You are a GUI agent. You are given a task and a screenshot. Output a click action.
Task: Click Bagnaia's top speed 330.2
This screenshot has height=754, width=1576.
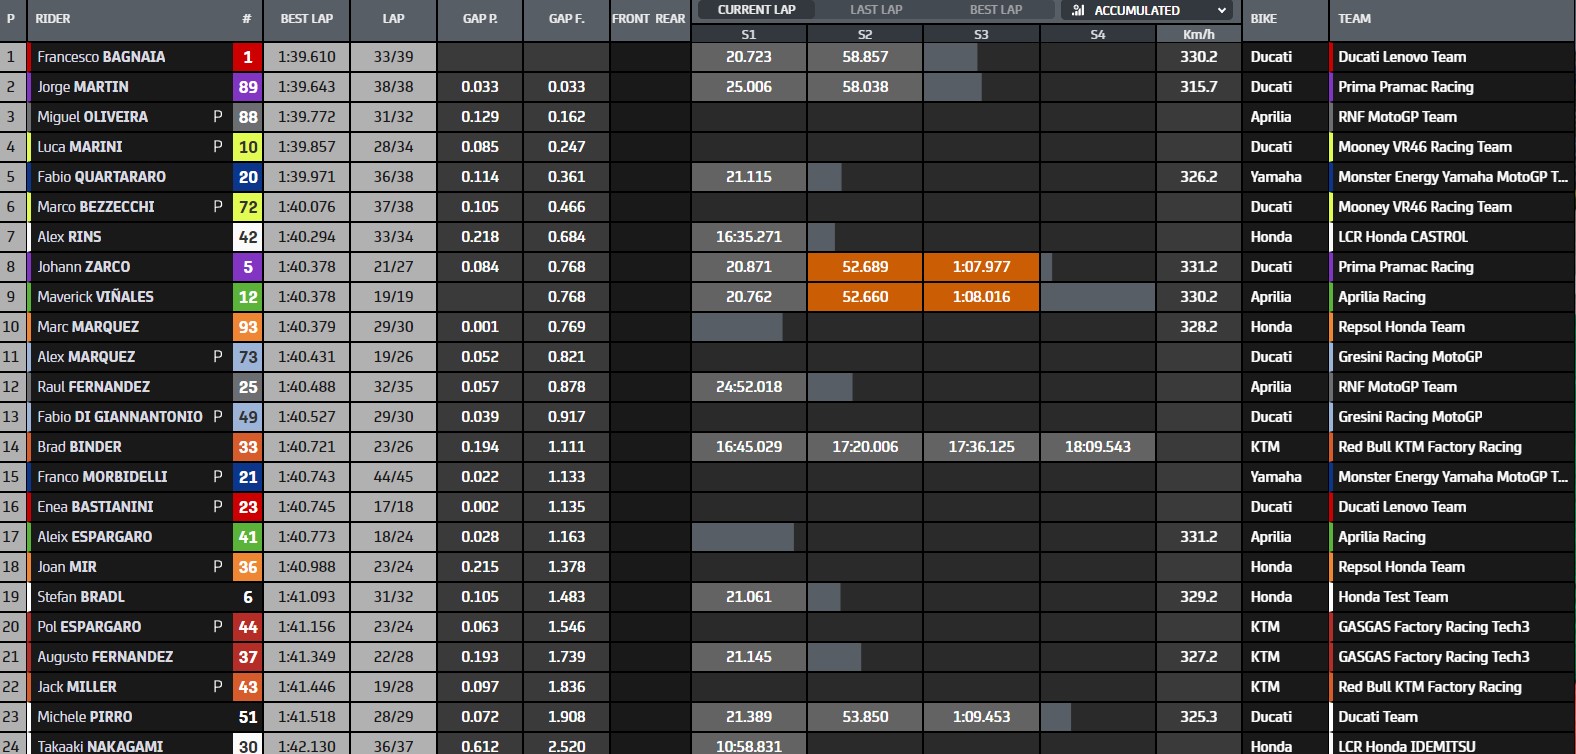click(x=1198, y=57)
